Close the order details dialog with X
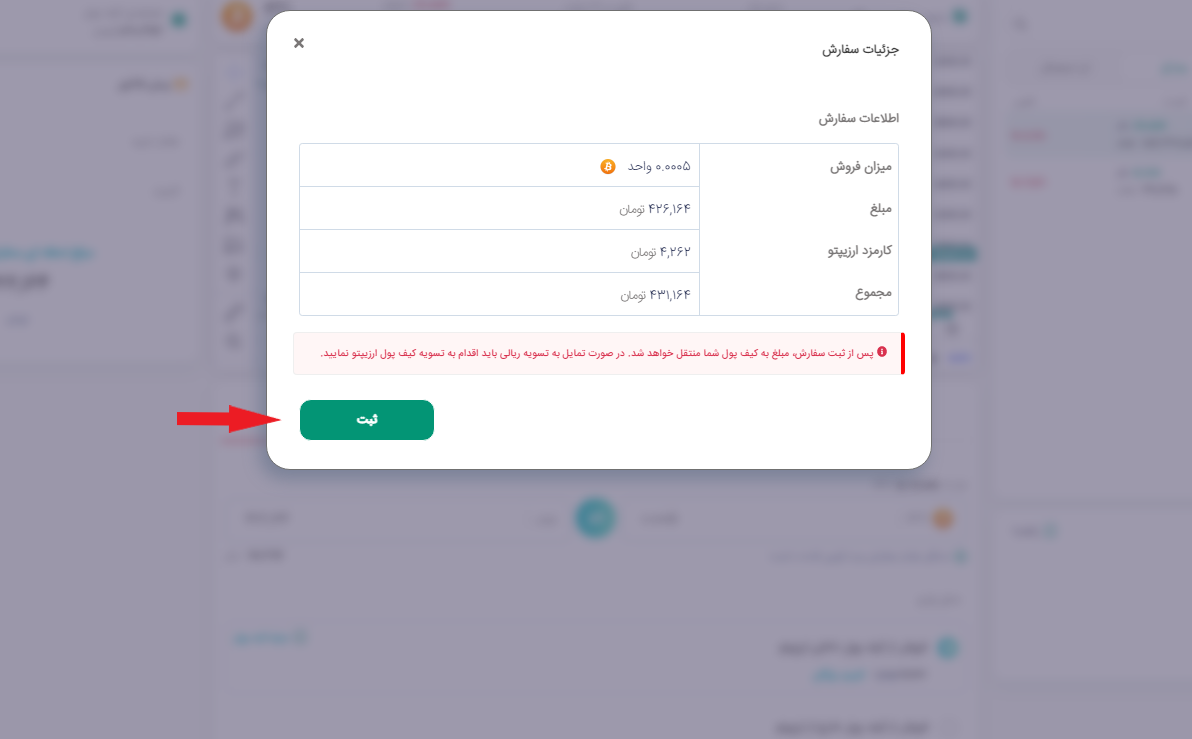Image resolution: width=1192 pixels, height=739 pixels. 299,43
